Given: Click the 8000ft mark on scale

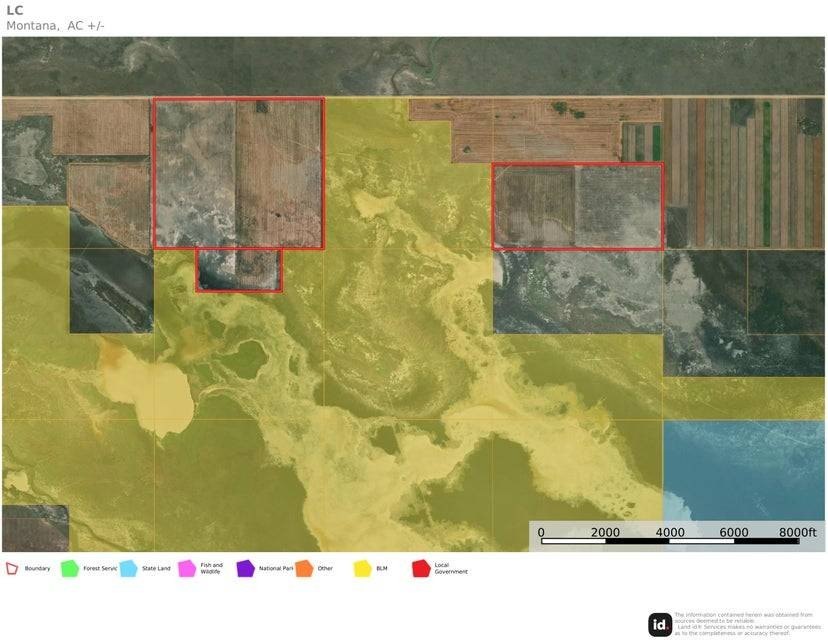Looking at the screenshot, I should coord(797,532).
